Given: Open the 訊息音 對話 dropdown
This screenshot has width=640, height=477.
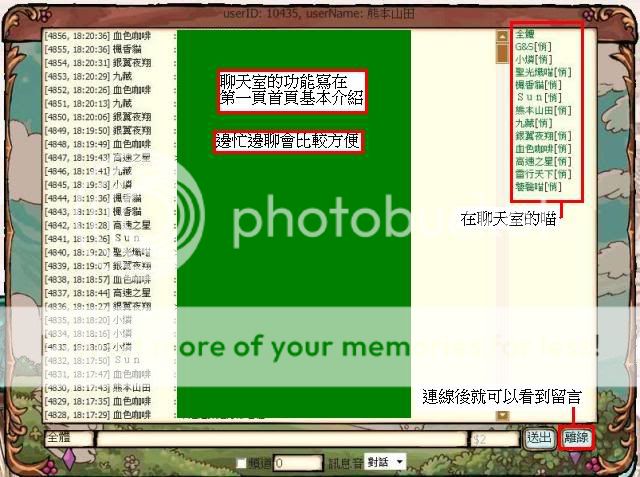Looking at the screenshot, I should coord(385,462).
